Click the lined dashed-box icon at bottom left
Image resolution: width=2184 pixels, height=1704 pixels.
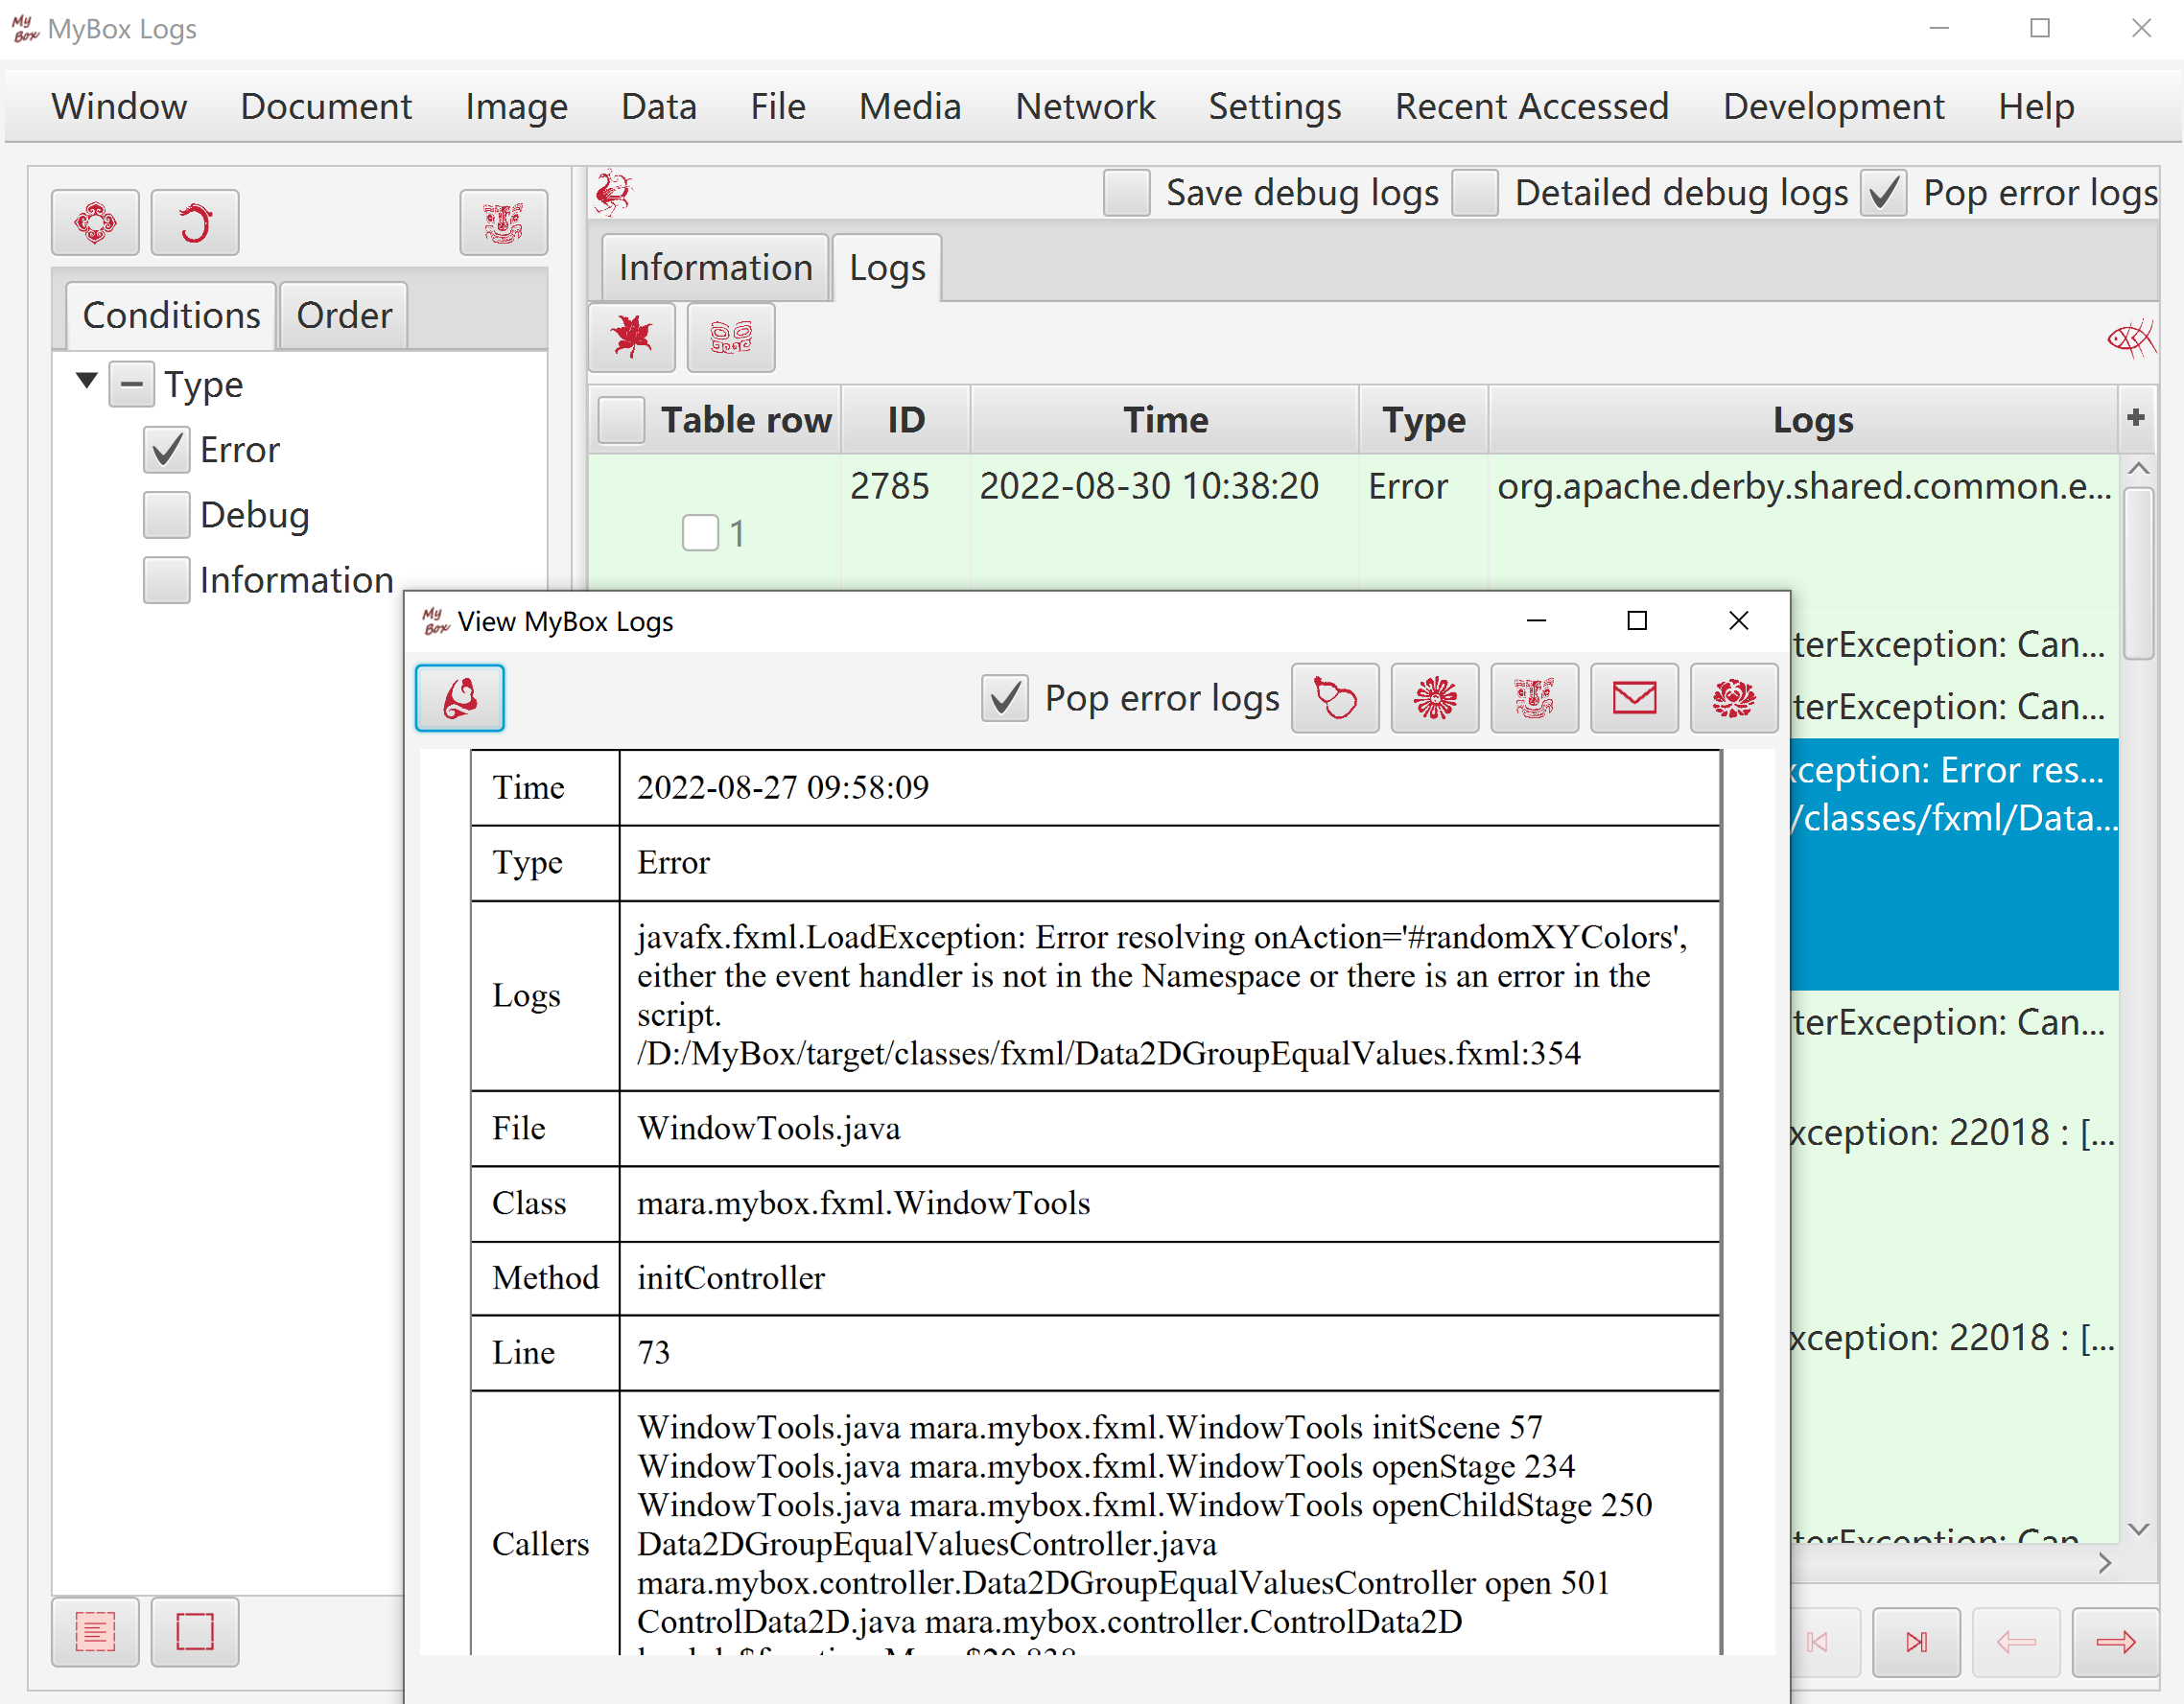tap(95, 1632)
